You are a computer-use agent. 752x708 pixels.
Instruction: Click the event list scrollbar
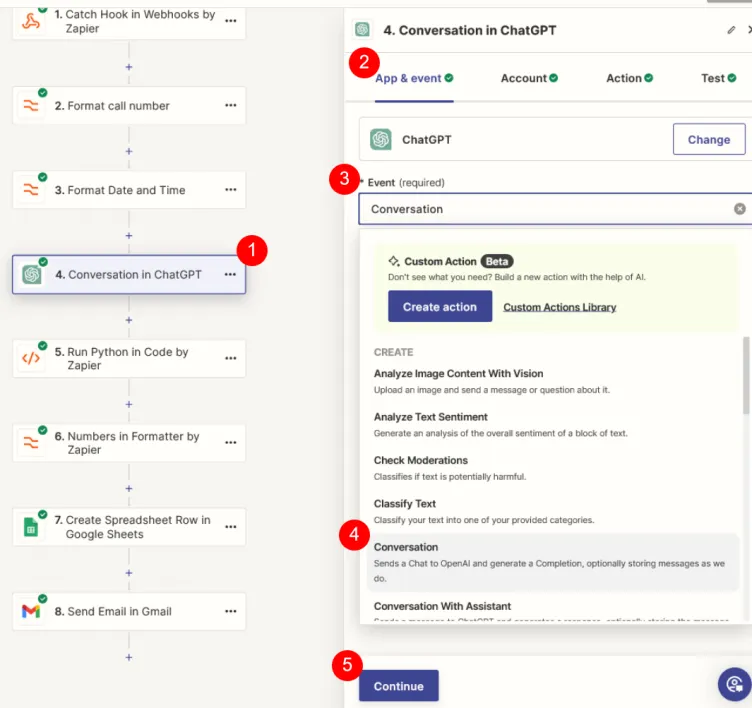point(746,375)
